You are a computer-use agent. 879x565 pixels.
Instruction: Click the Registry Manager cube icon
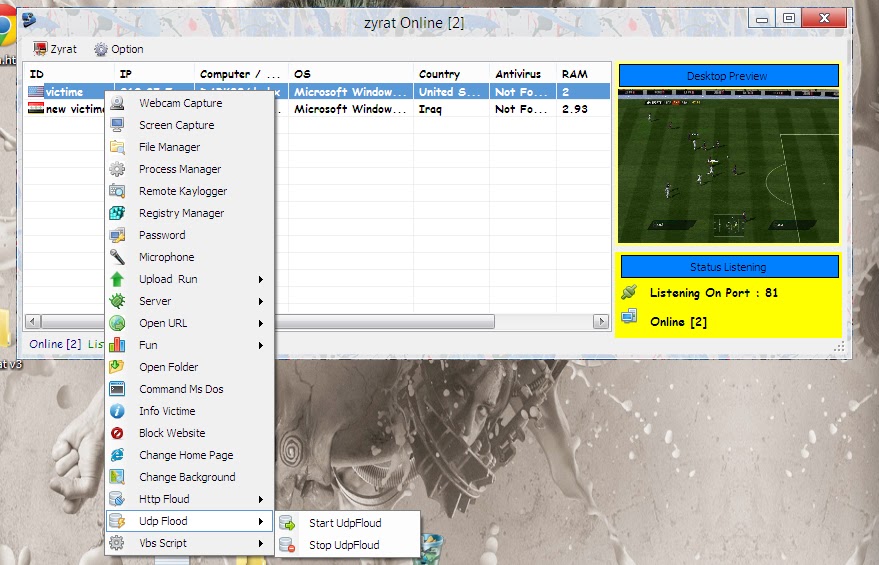pos(117,213)
